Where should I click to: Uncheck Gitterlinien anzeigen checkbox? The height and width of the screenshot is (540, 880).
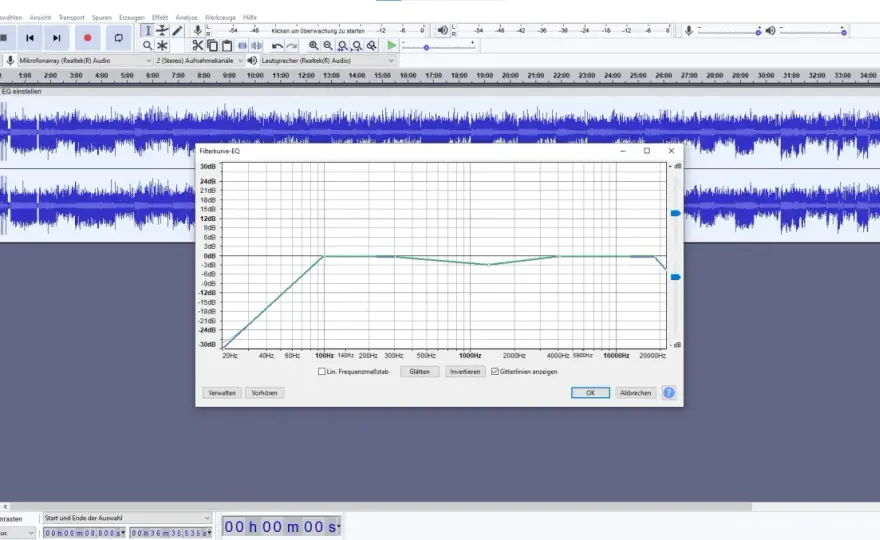click(x=495, y=372)
